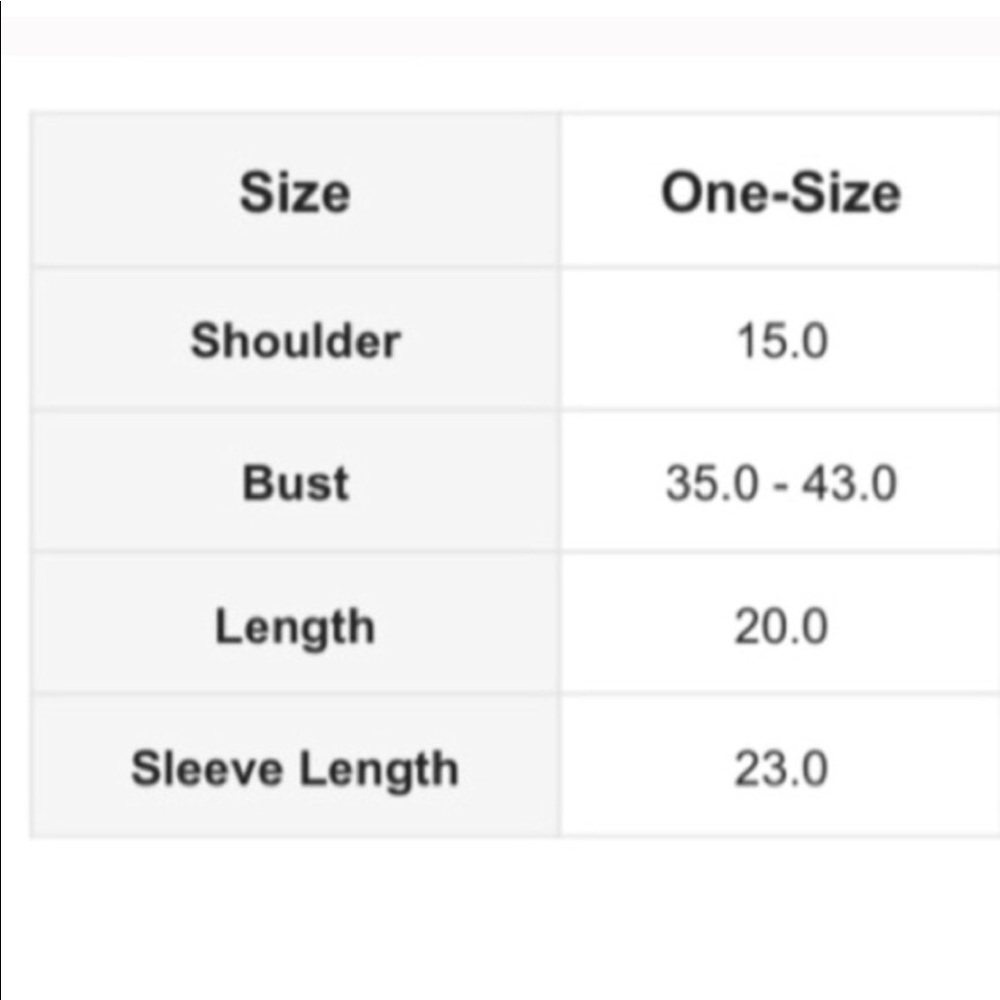This screenshot has height=1000, width=1000.
Task: Click the blank white area below the table
Action: [500, 920]
